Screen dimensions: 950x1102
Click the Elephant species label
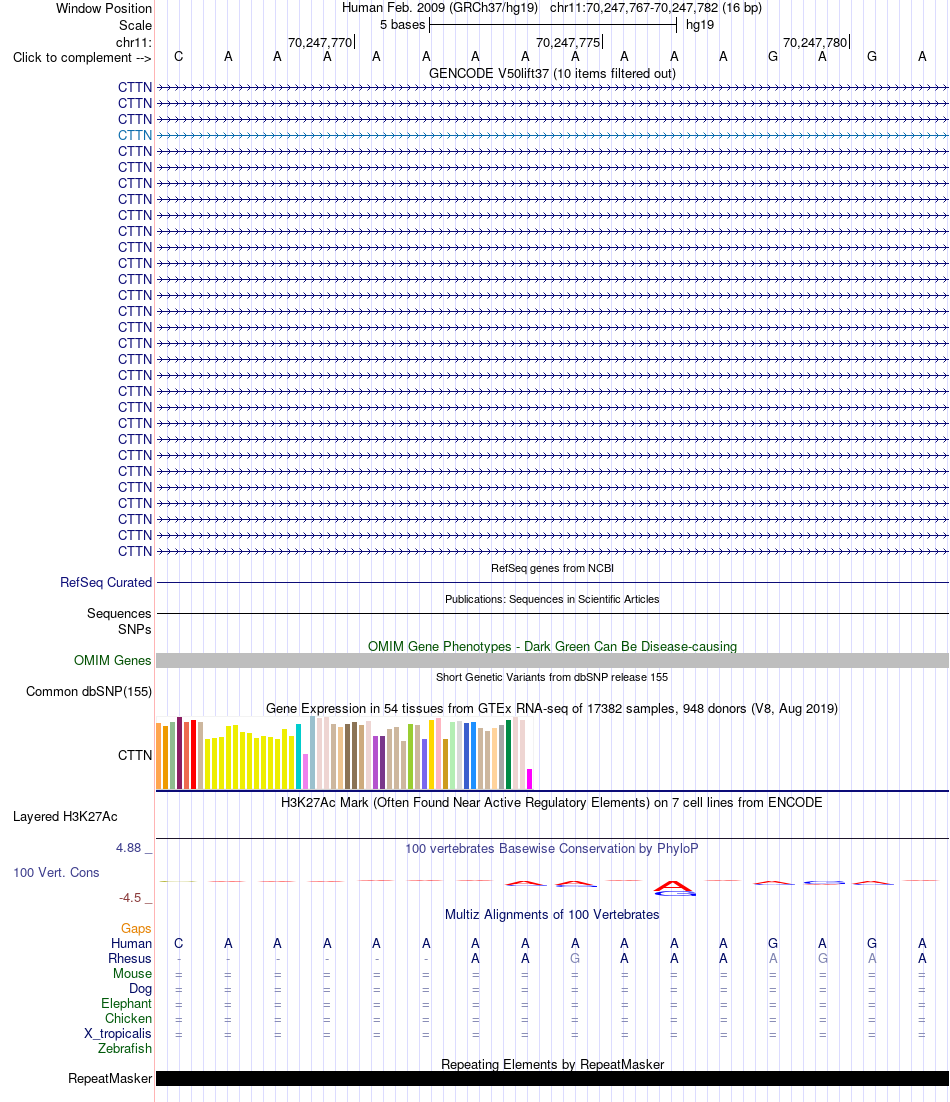126,1004
